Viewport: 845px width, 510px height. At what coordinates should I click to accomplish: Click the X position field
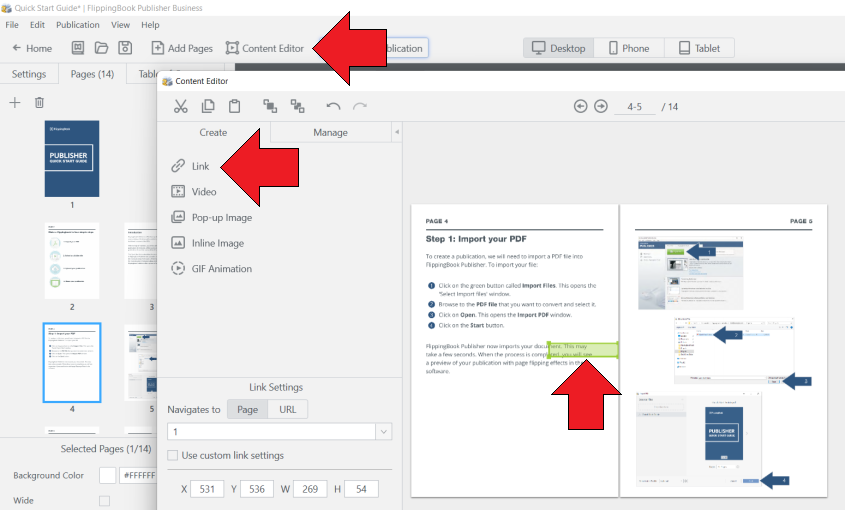[x=207, y=489]
